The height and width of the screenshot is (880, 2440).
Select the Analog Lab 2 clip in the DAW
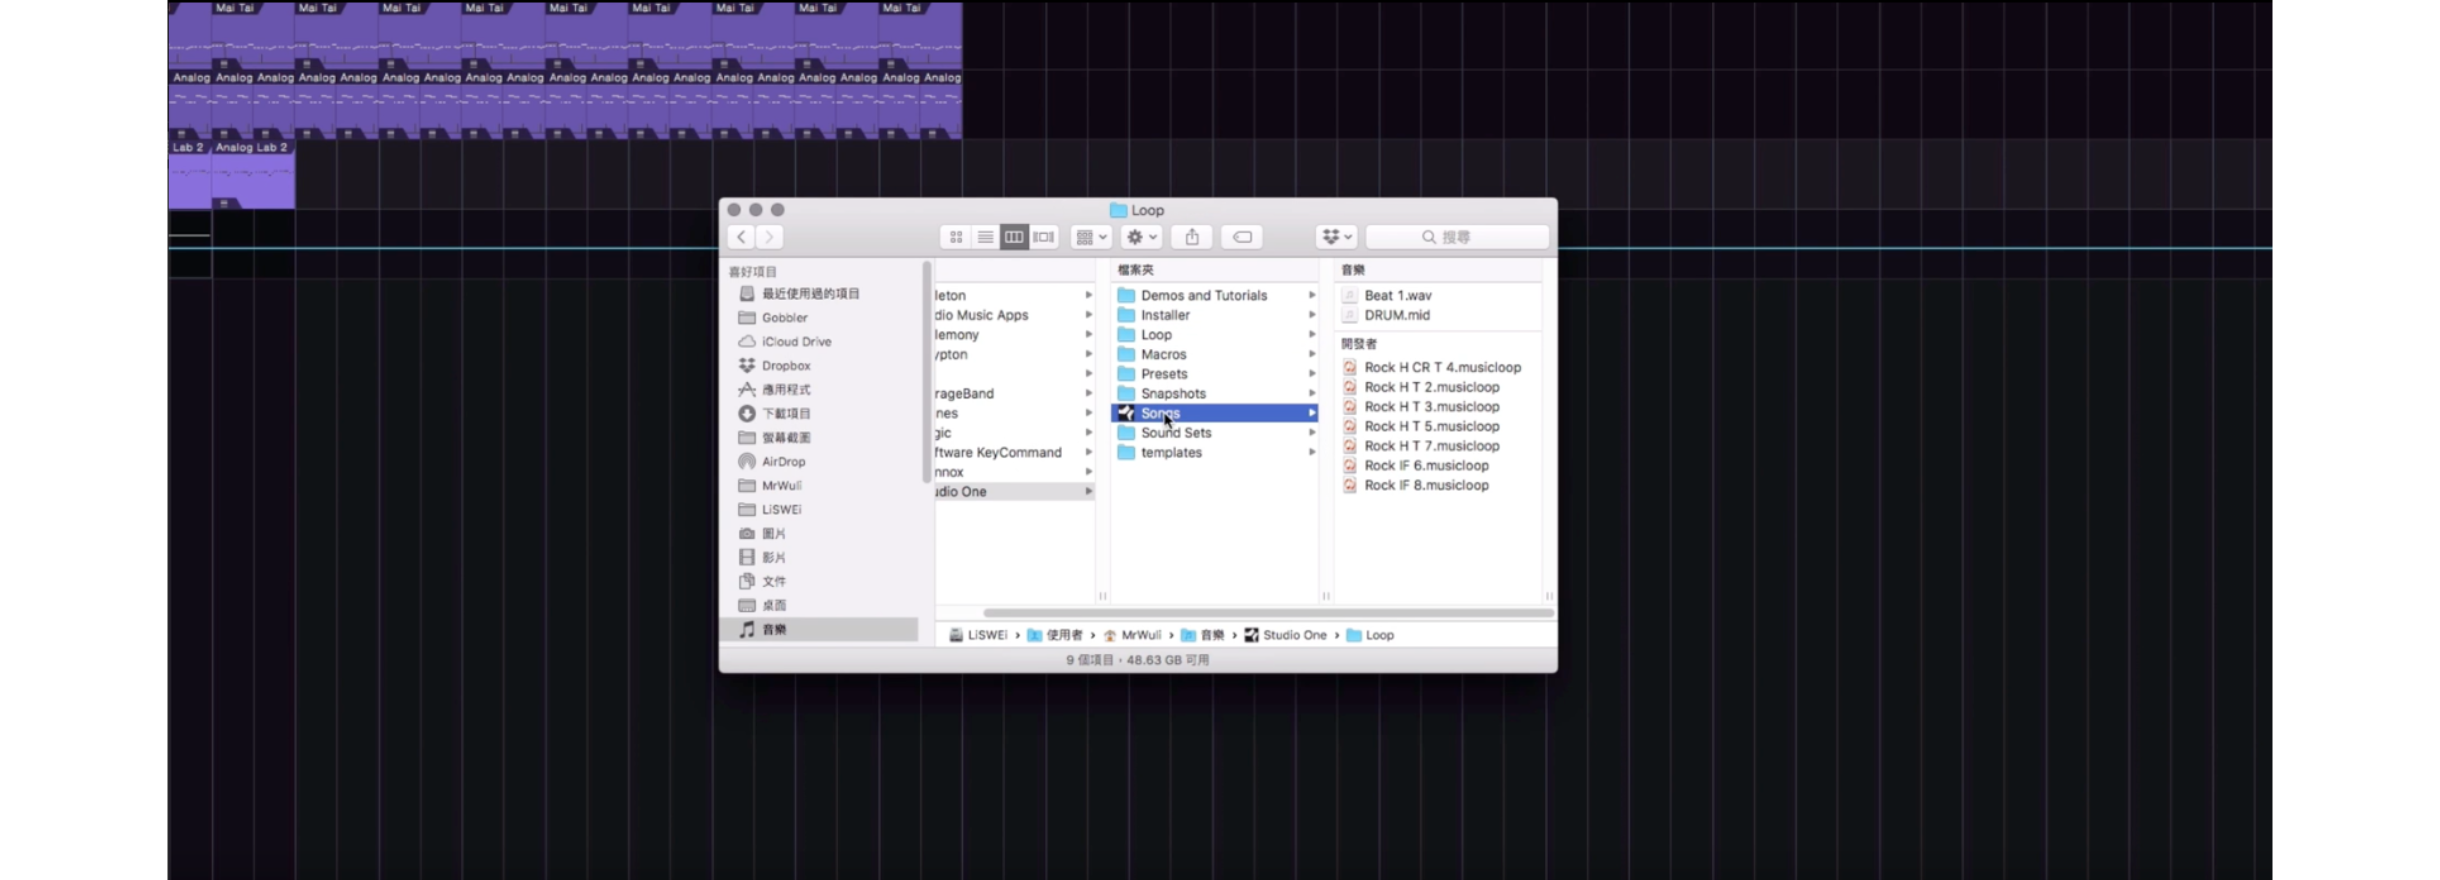click(x=253, y=174)
